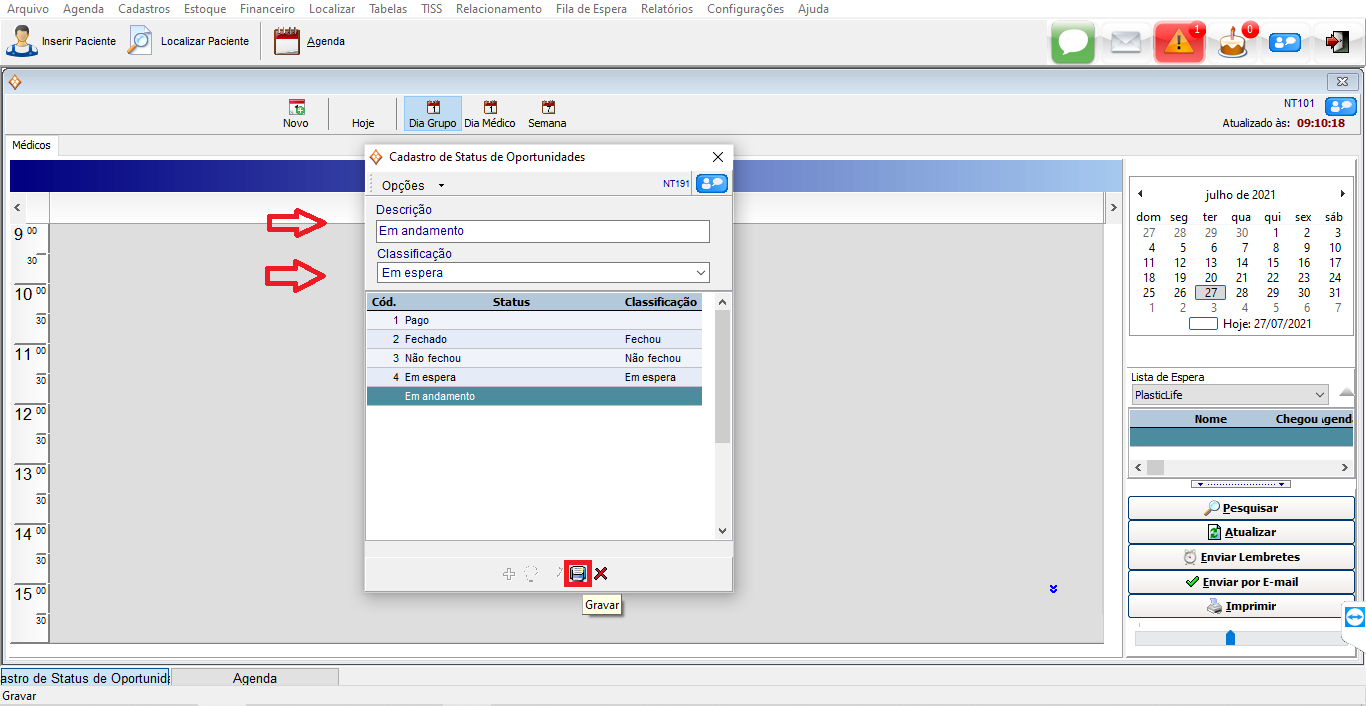The image size is (1366, 706).
Task: Select the Semana view toggle
Action: pos(547,114)
